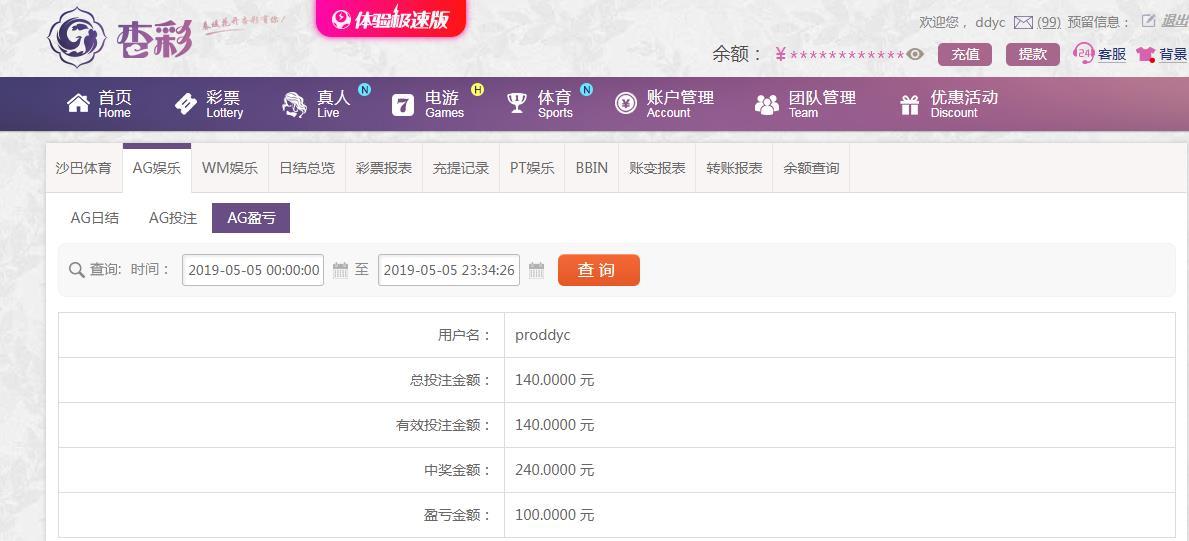This screenshot has height=541, width=1189.
Task: Click the 杏彩 site logo
Action: [x=120, y=36]
